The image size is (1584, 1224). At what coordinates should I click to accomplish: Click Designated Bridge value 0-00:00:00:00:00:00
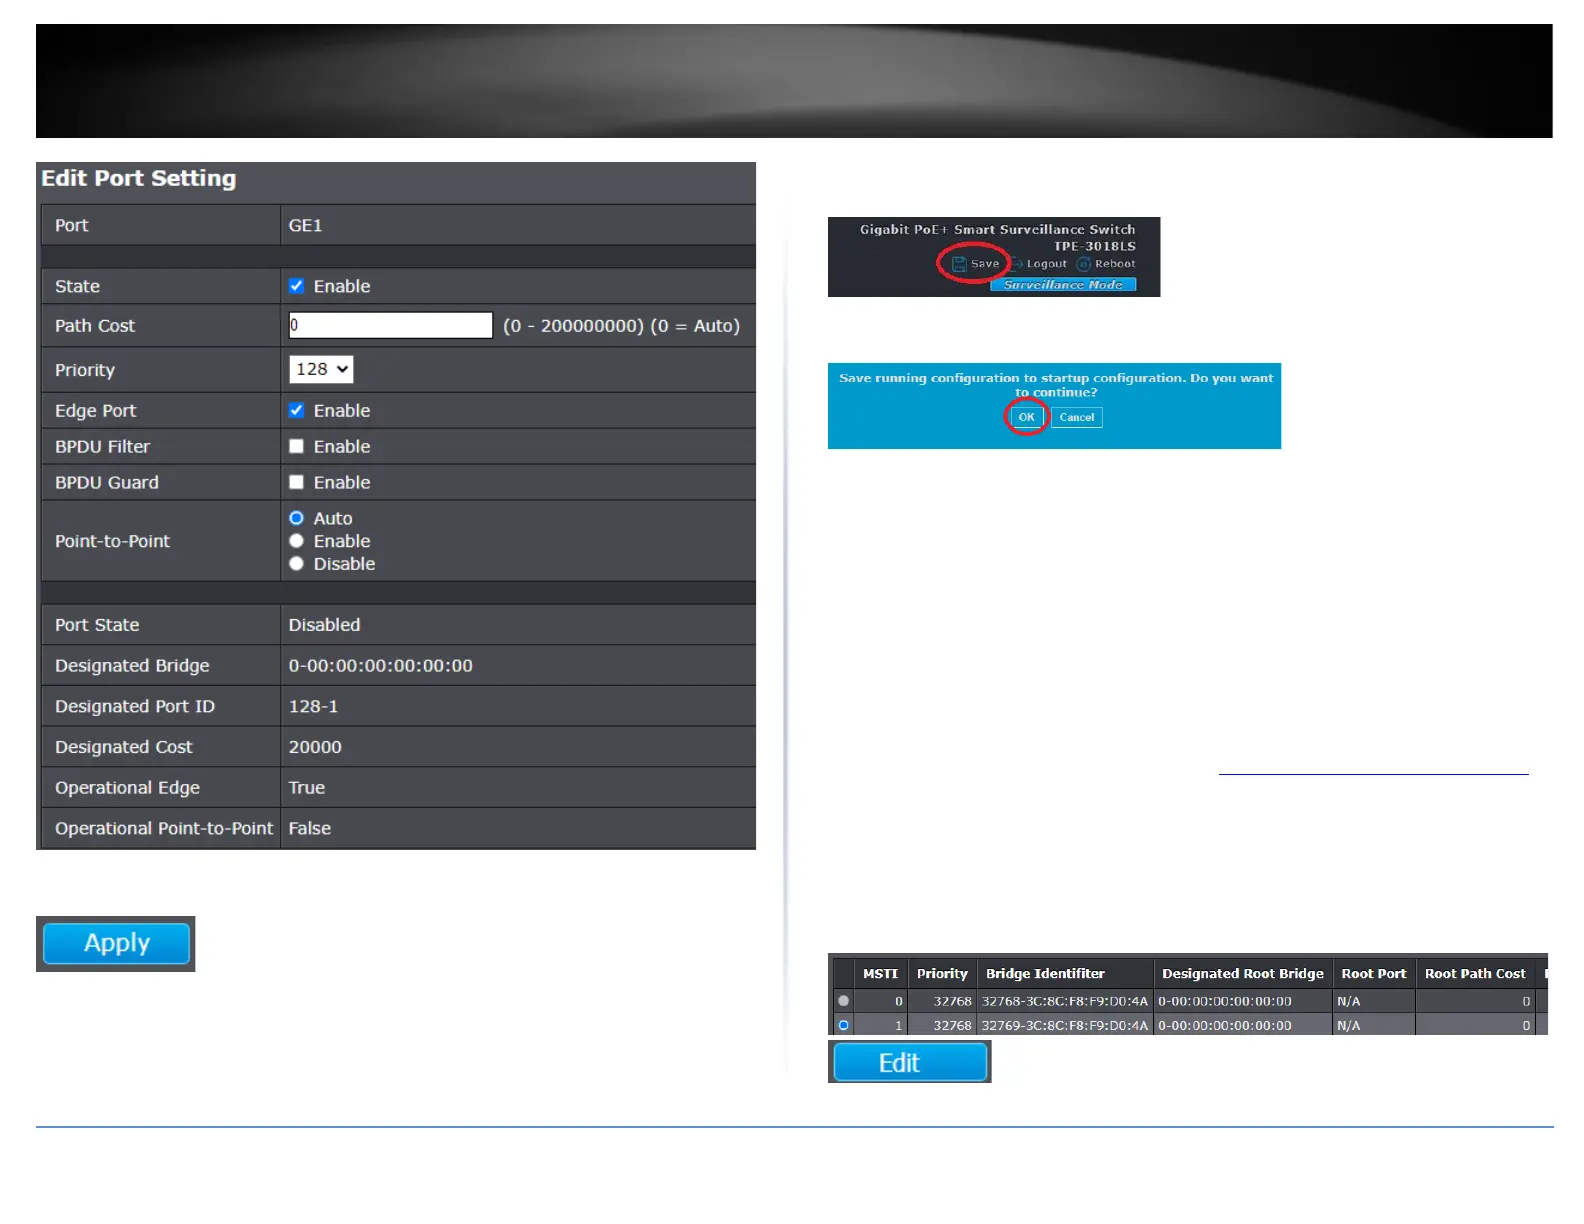pos(381,666)
